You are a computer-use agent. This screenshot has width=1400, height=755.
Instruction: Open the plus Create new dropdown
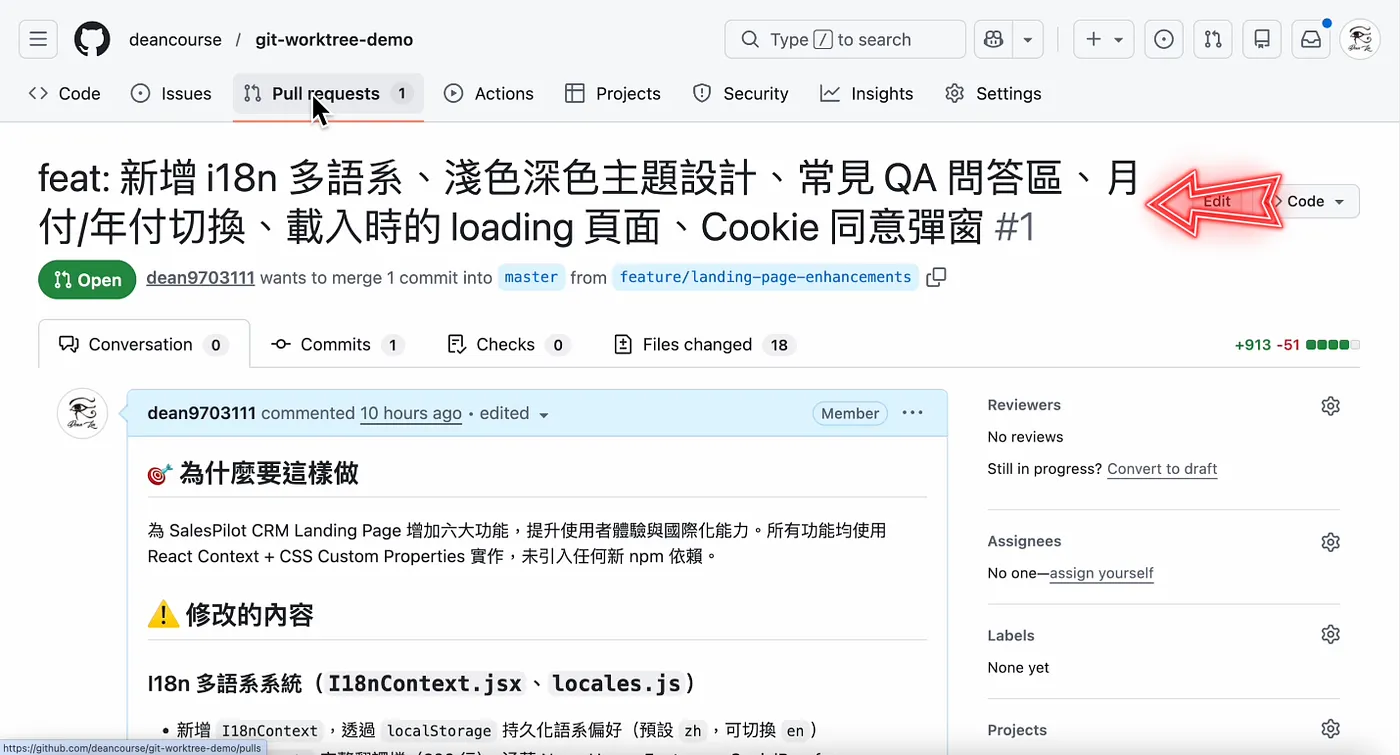point(1104,39)
